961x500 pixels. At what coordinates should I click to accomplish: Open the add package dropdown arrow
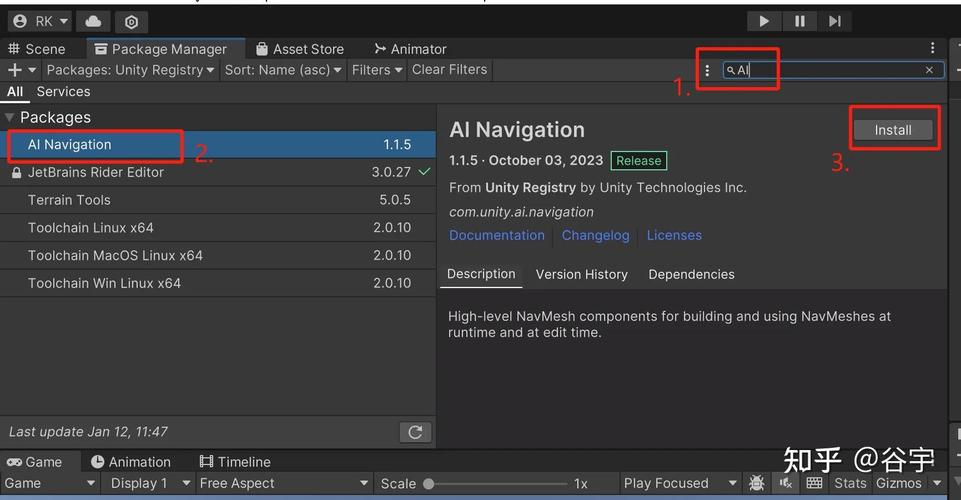click(x=32, y=70)
